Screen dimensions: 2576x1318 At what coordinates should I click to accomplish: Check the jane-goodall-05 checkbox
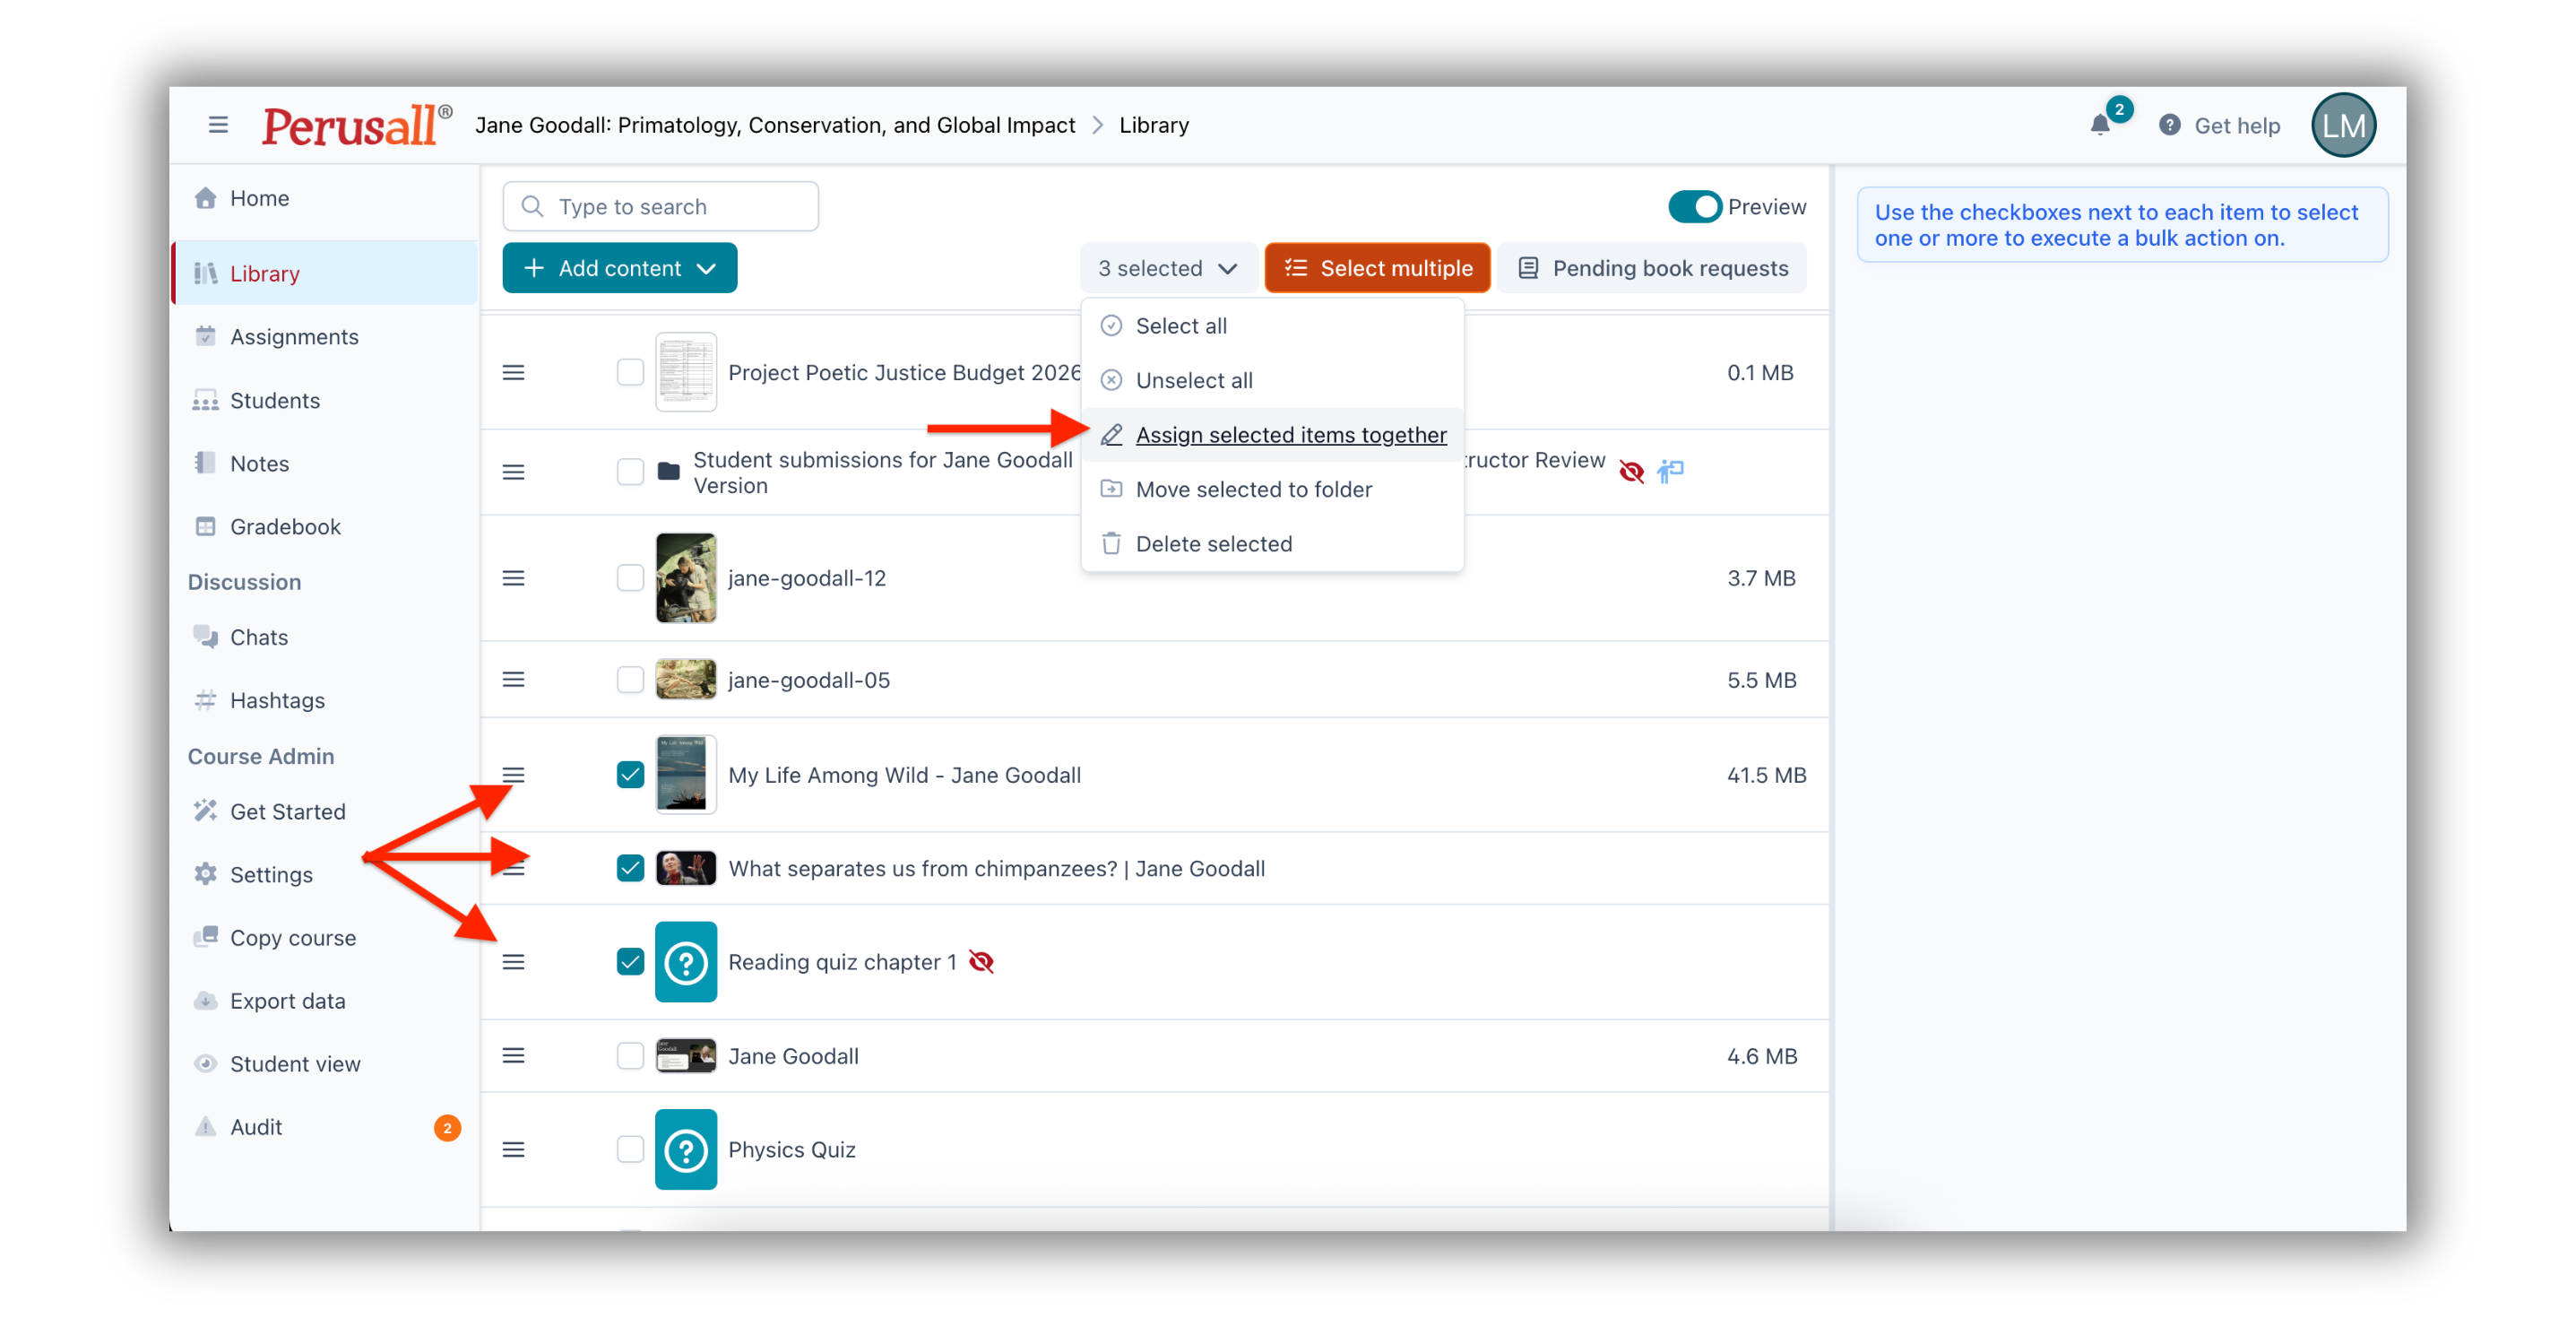point(630,680)
